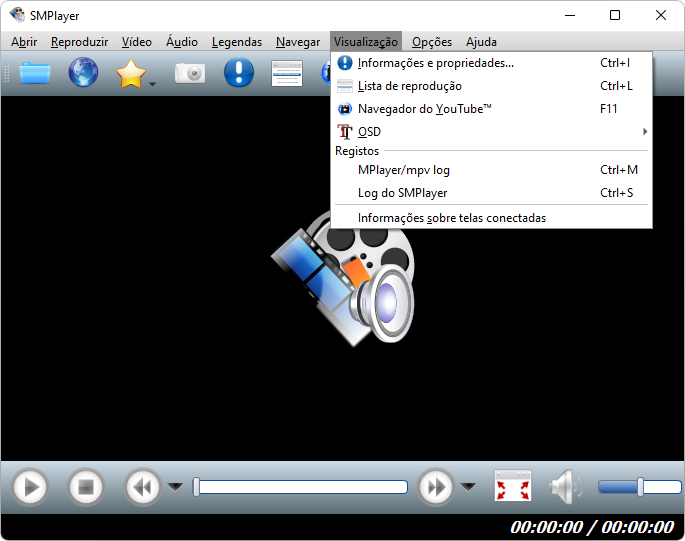685x541 pixels.
Task: Maximize the SMPlayer window
Action: click(x=615, y=15)
